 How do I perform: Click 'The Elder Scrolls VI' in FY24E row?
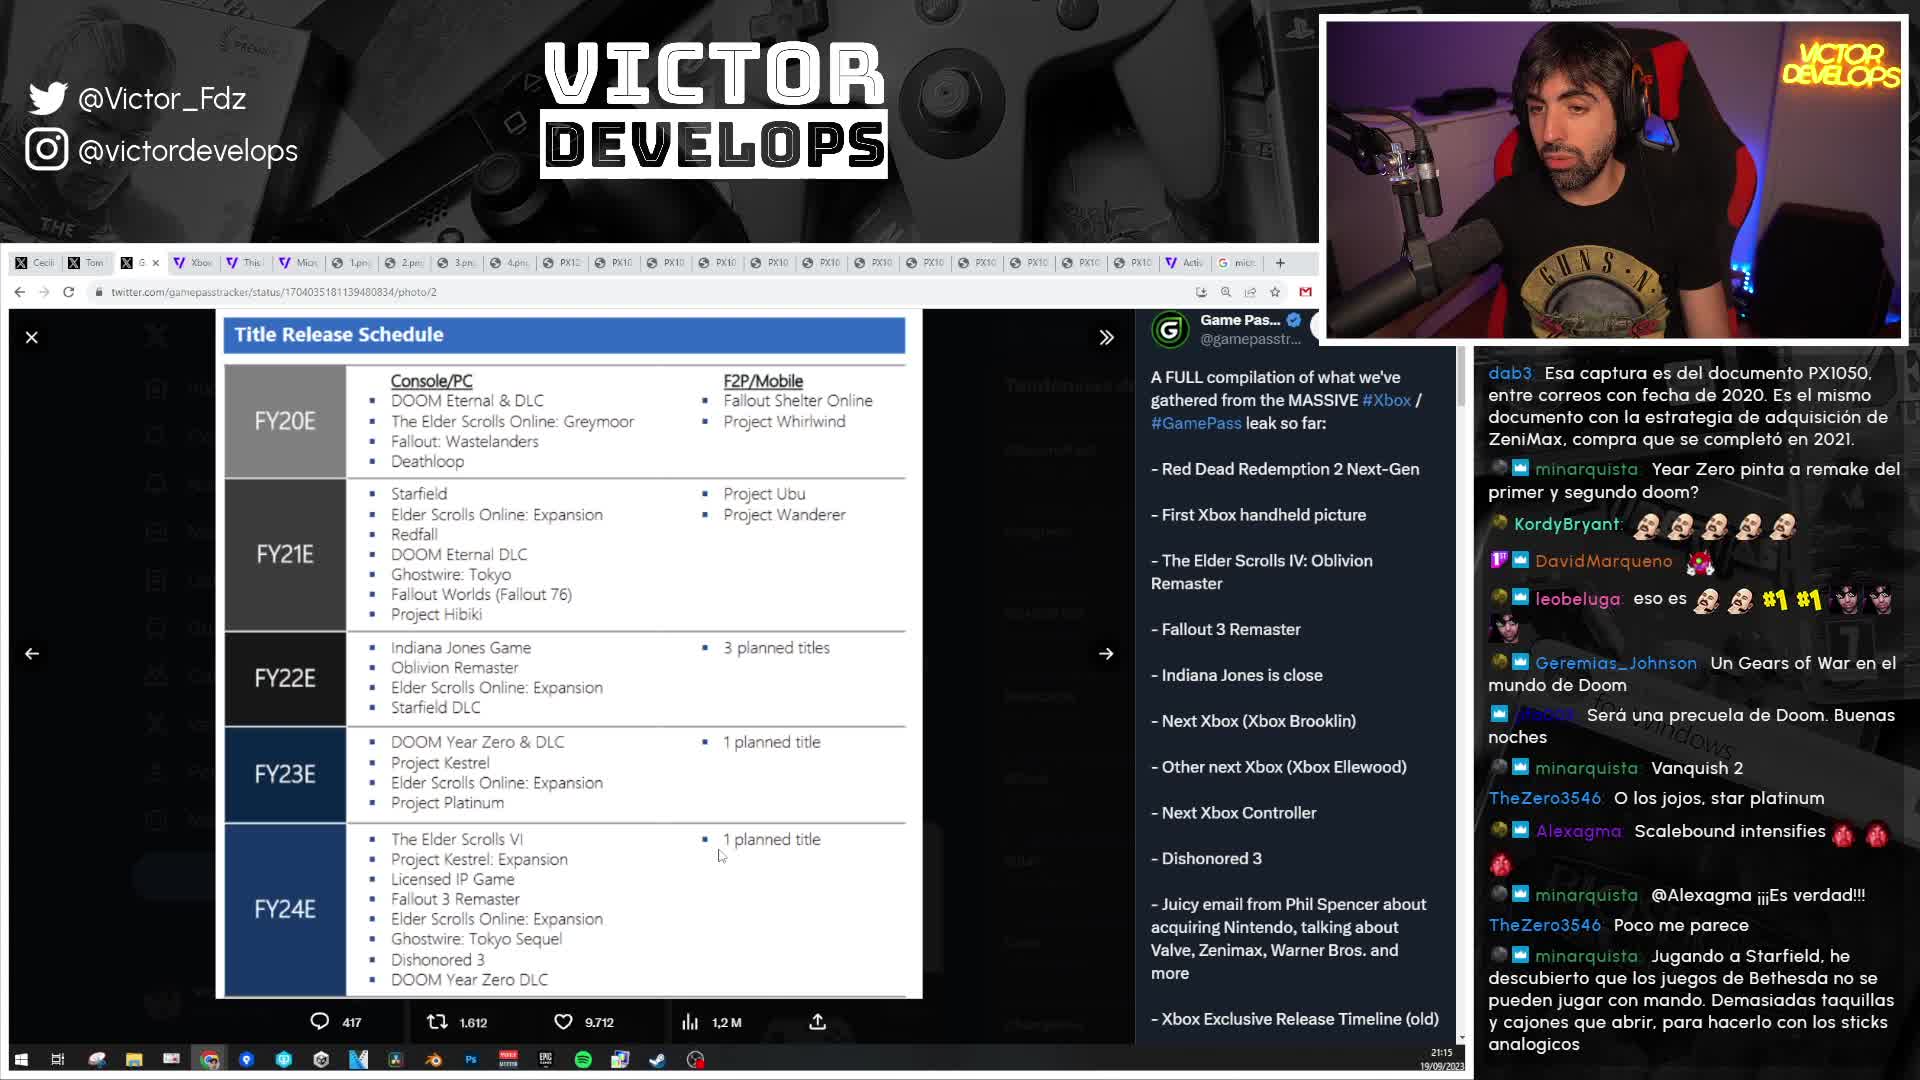[x=456, y=839]
